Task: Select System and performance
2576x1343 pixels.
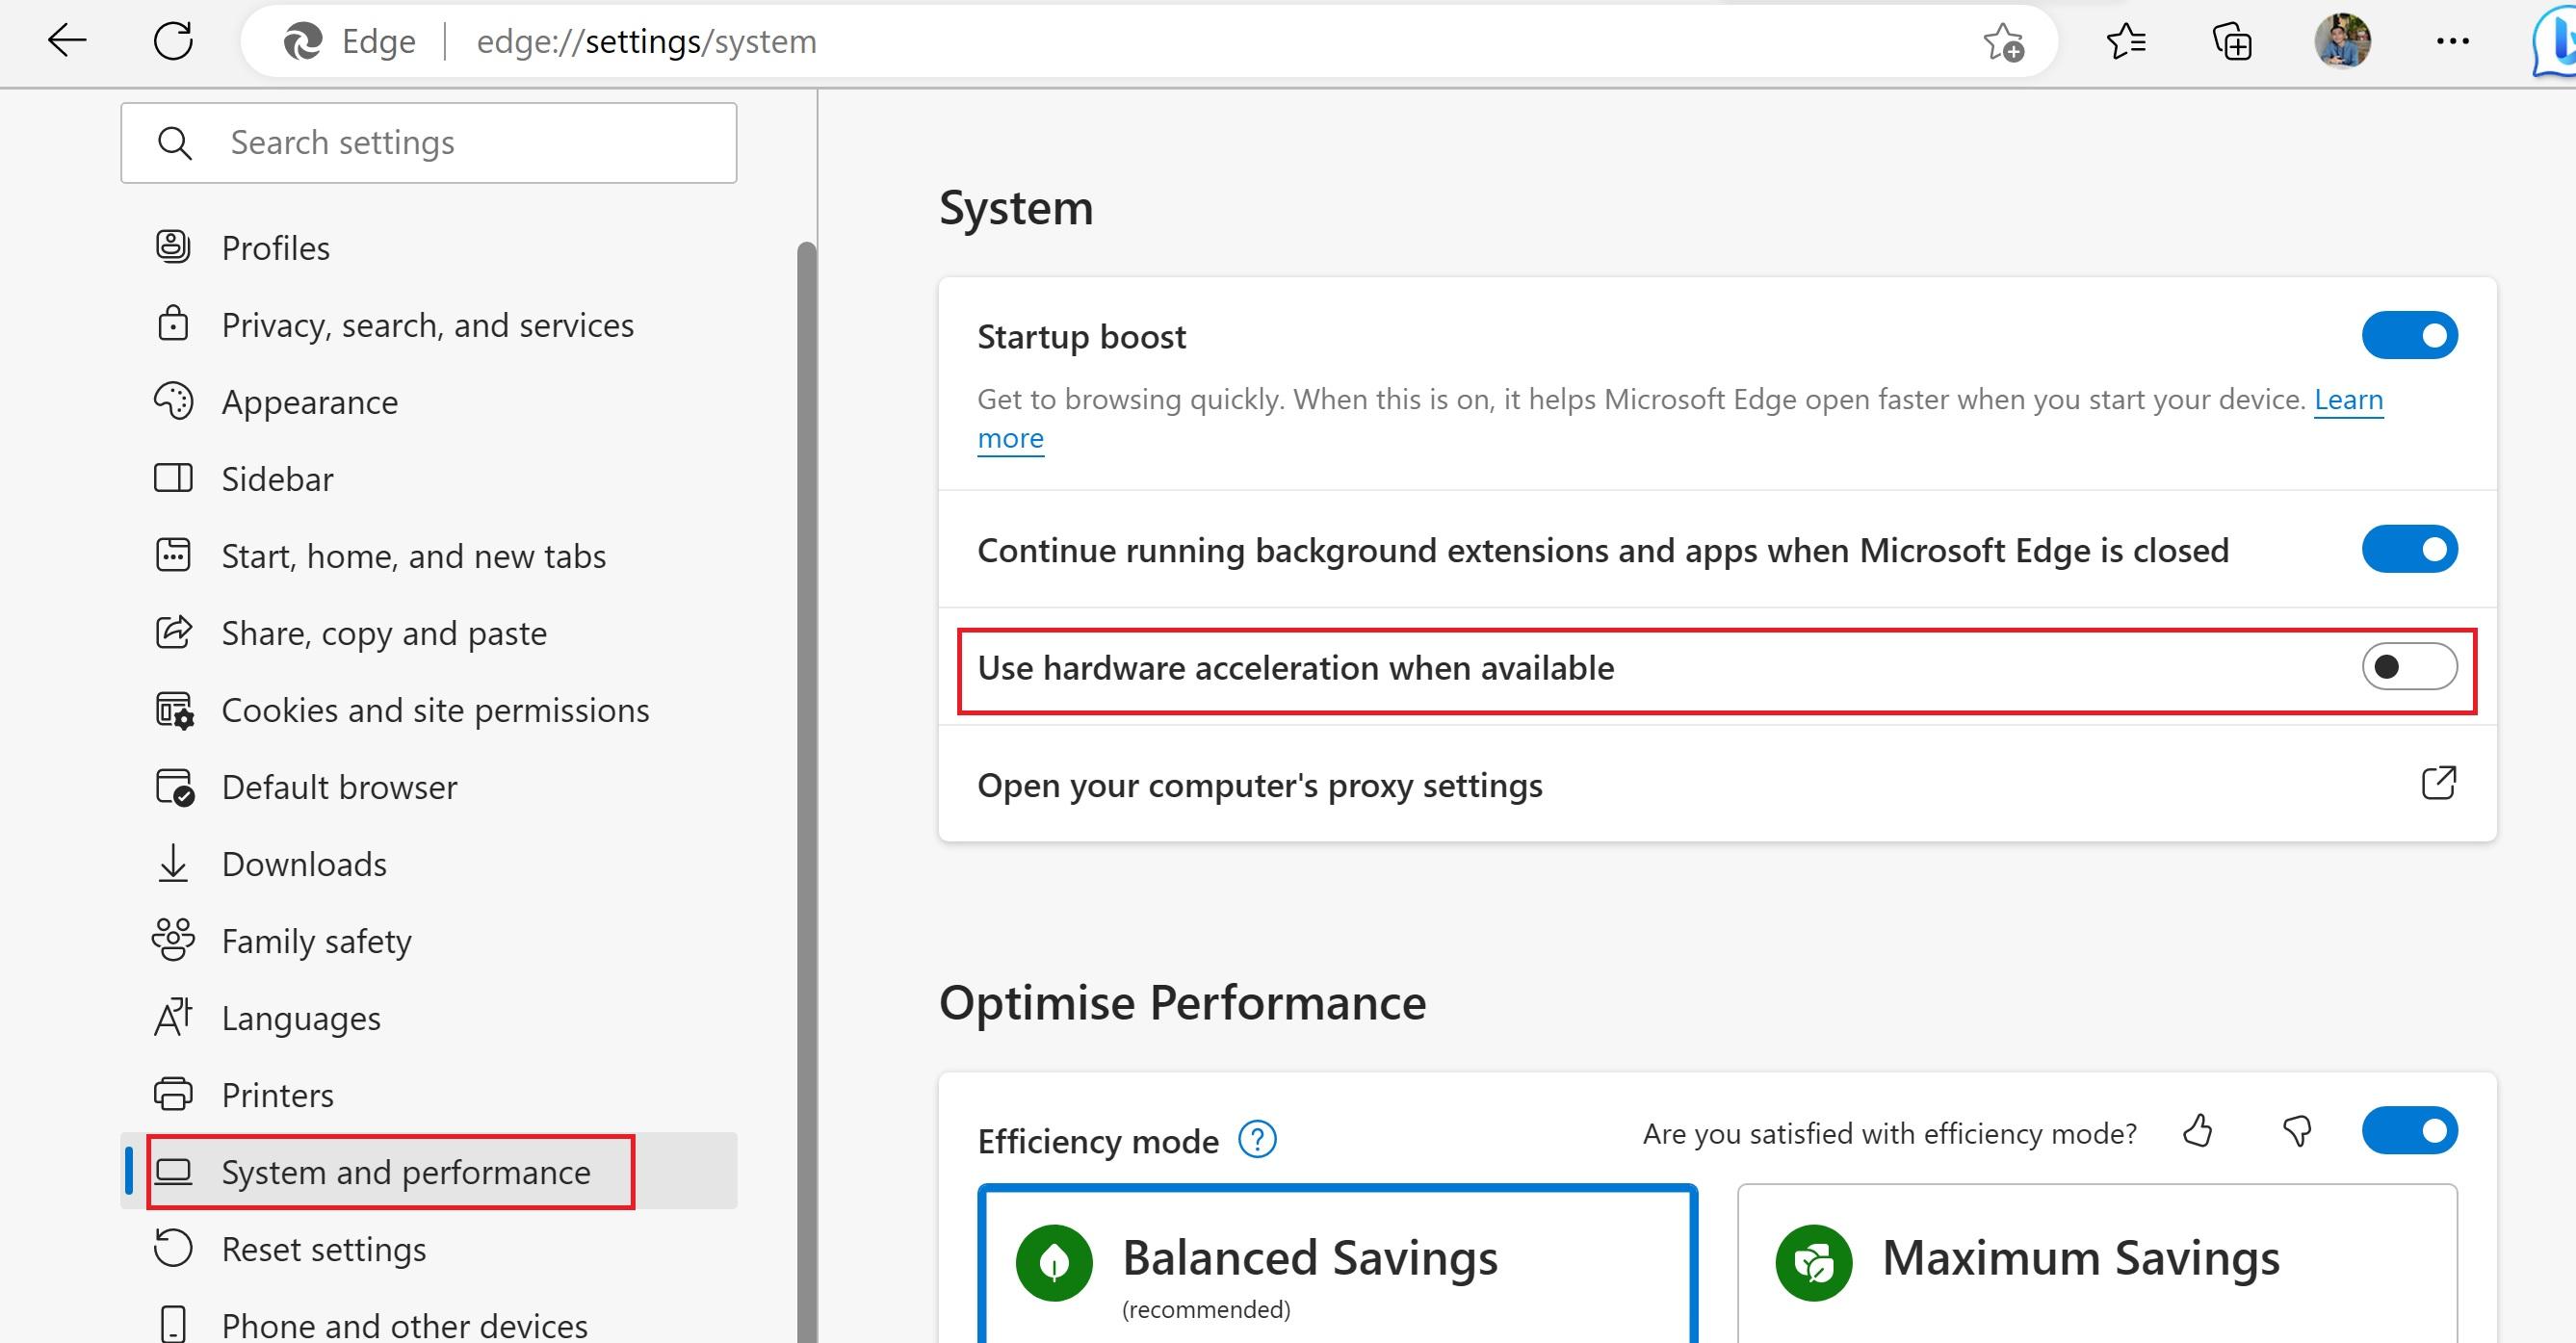Action: click(429, 1171)
